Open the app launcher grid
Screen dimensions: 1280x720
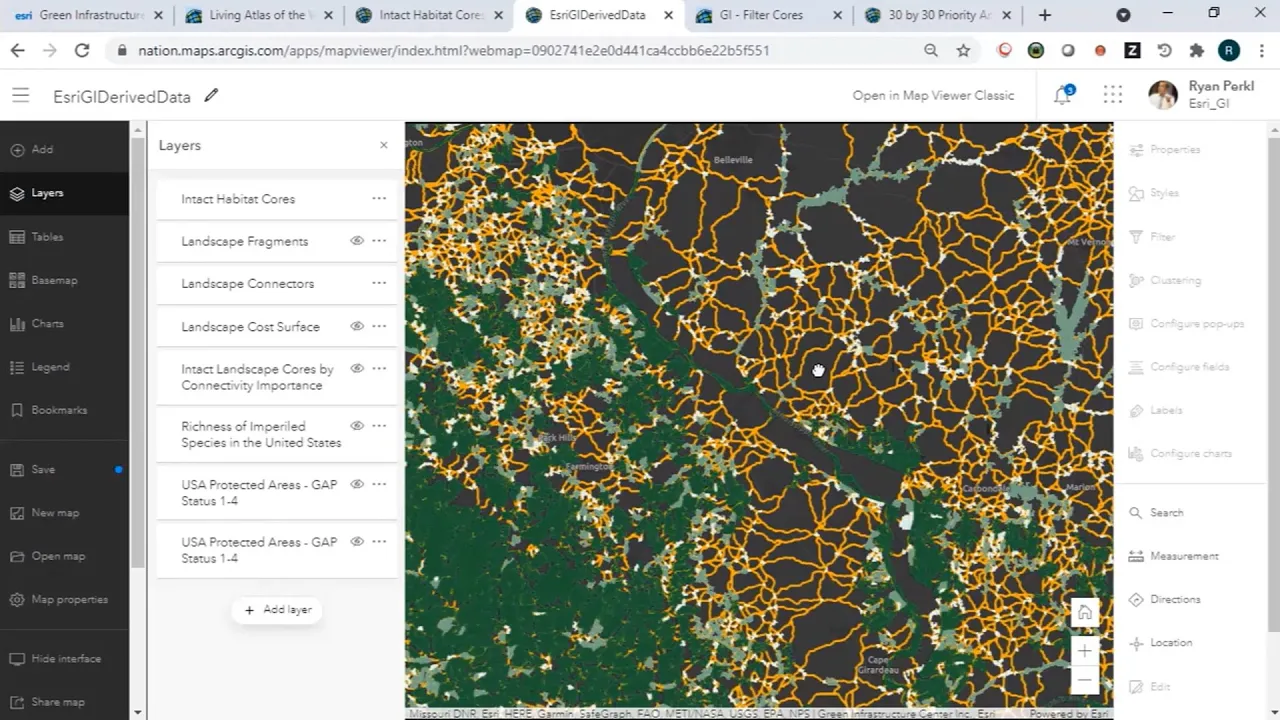(x=1112, y=95)
